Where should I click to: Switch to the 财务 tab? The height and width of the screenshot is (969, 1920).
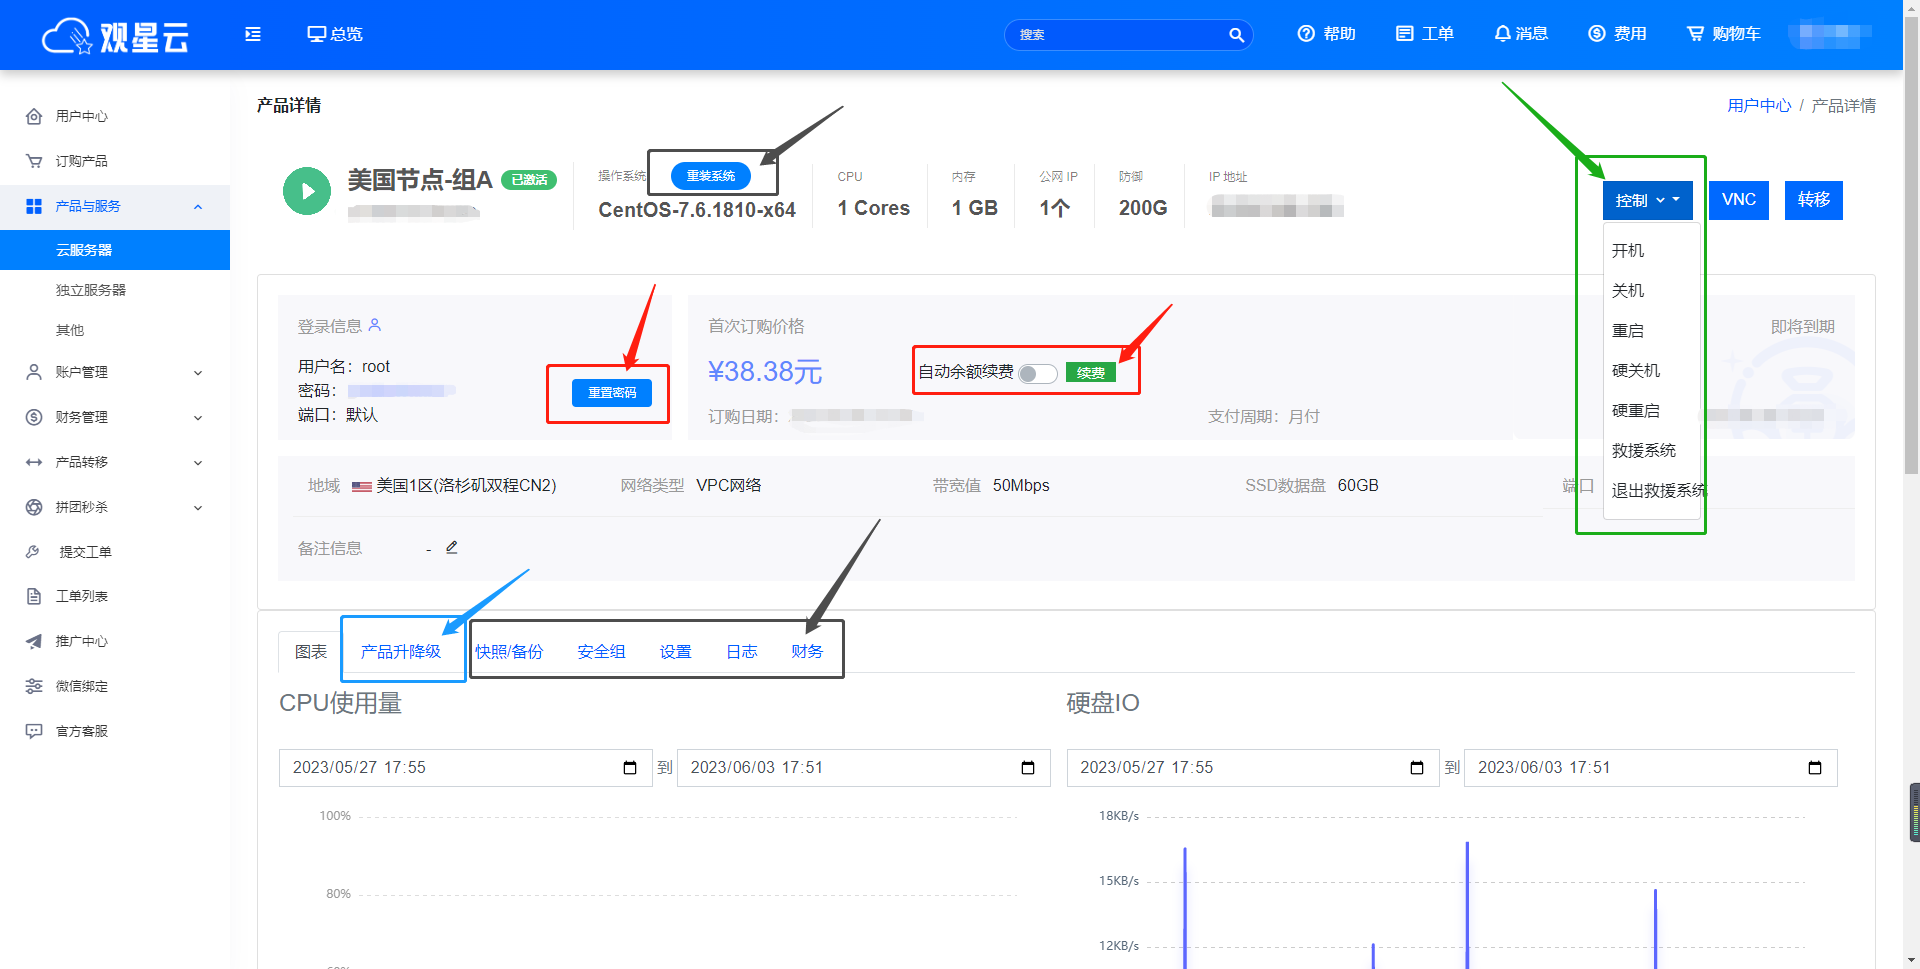coord(807,652)
